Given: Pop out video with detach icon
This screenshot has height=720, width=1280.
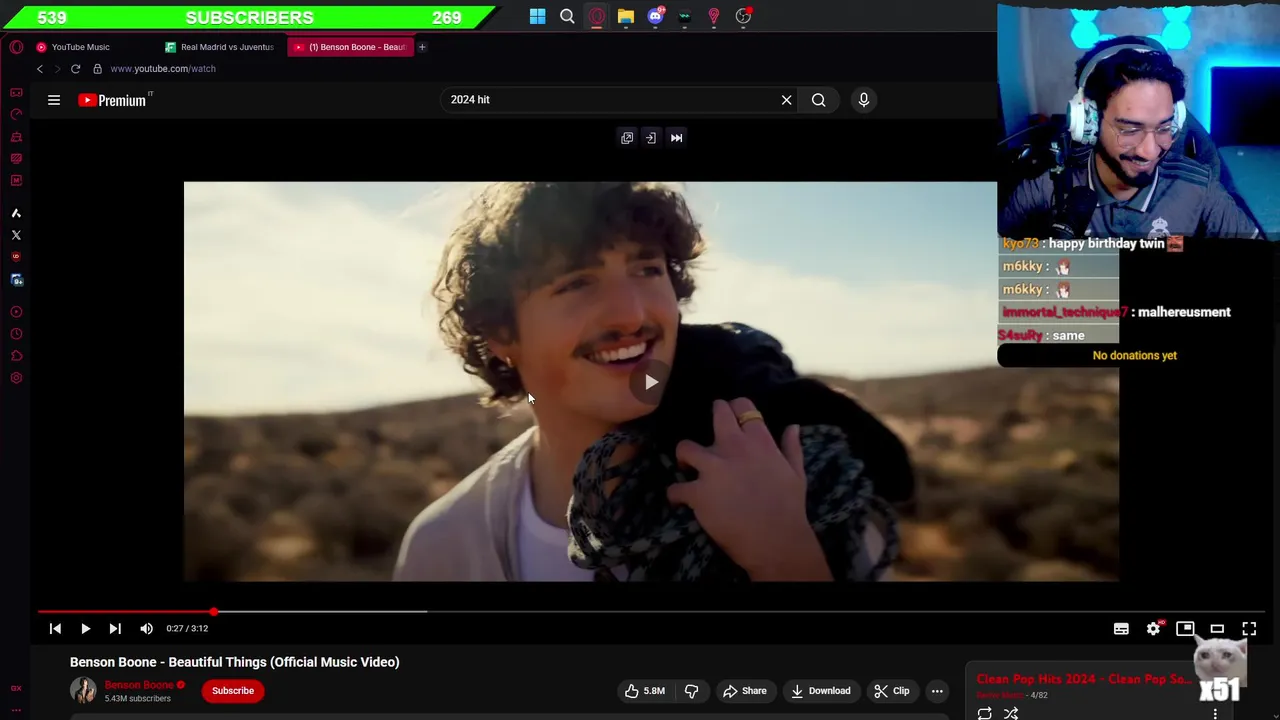Looking at the screenshot, I should pos(627,138).
